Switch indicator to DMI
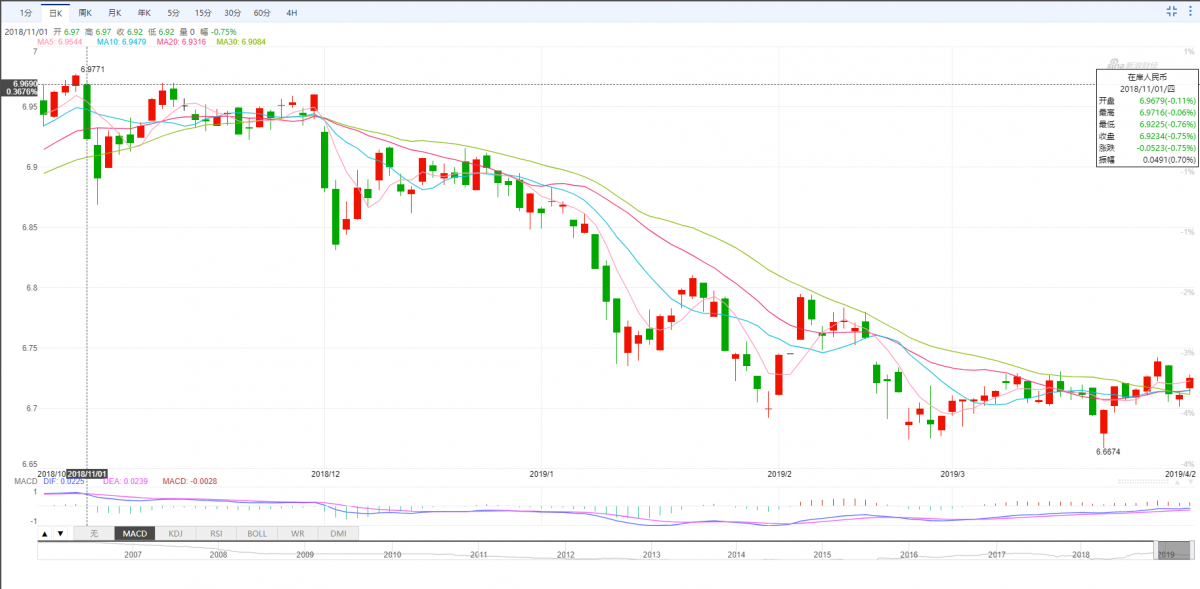The image size is (1200, 589). pyautogui.click(x=339, y=533)
